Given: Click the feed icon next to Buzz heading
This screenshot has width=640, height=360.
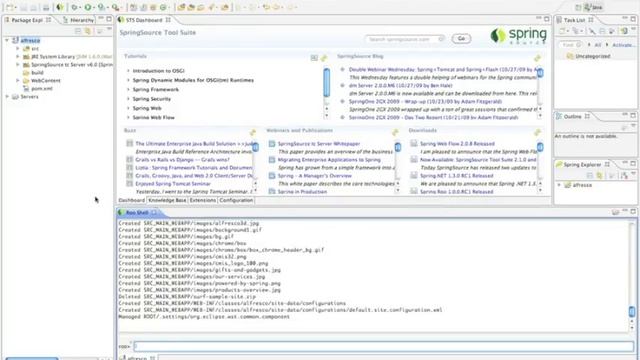Looking at the screenshot, I should point(253,132).
